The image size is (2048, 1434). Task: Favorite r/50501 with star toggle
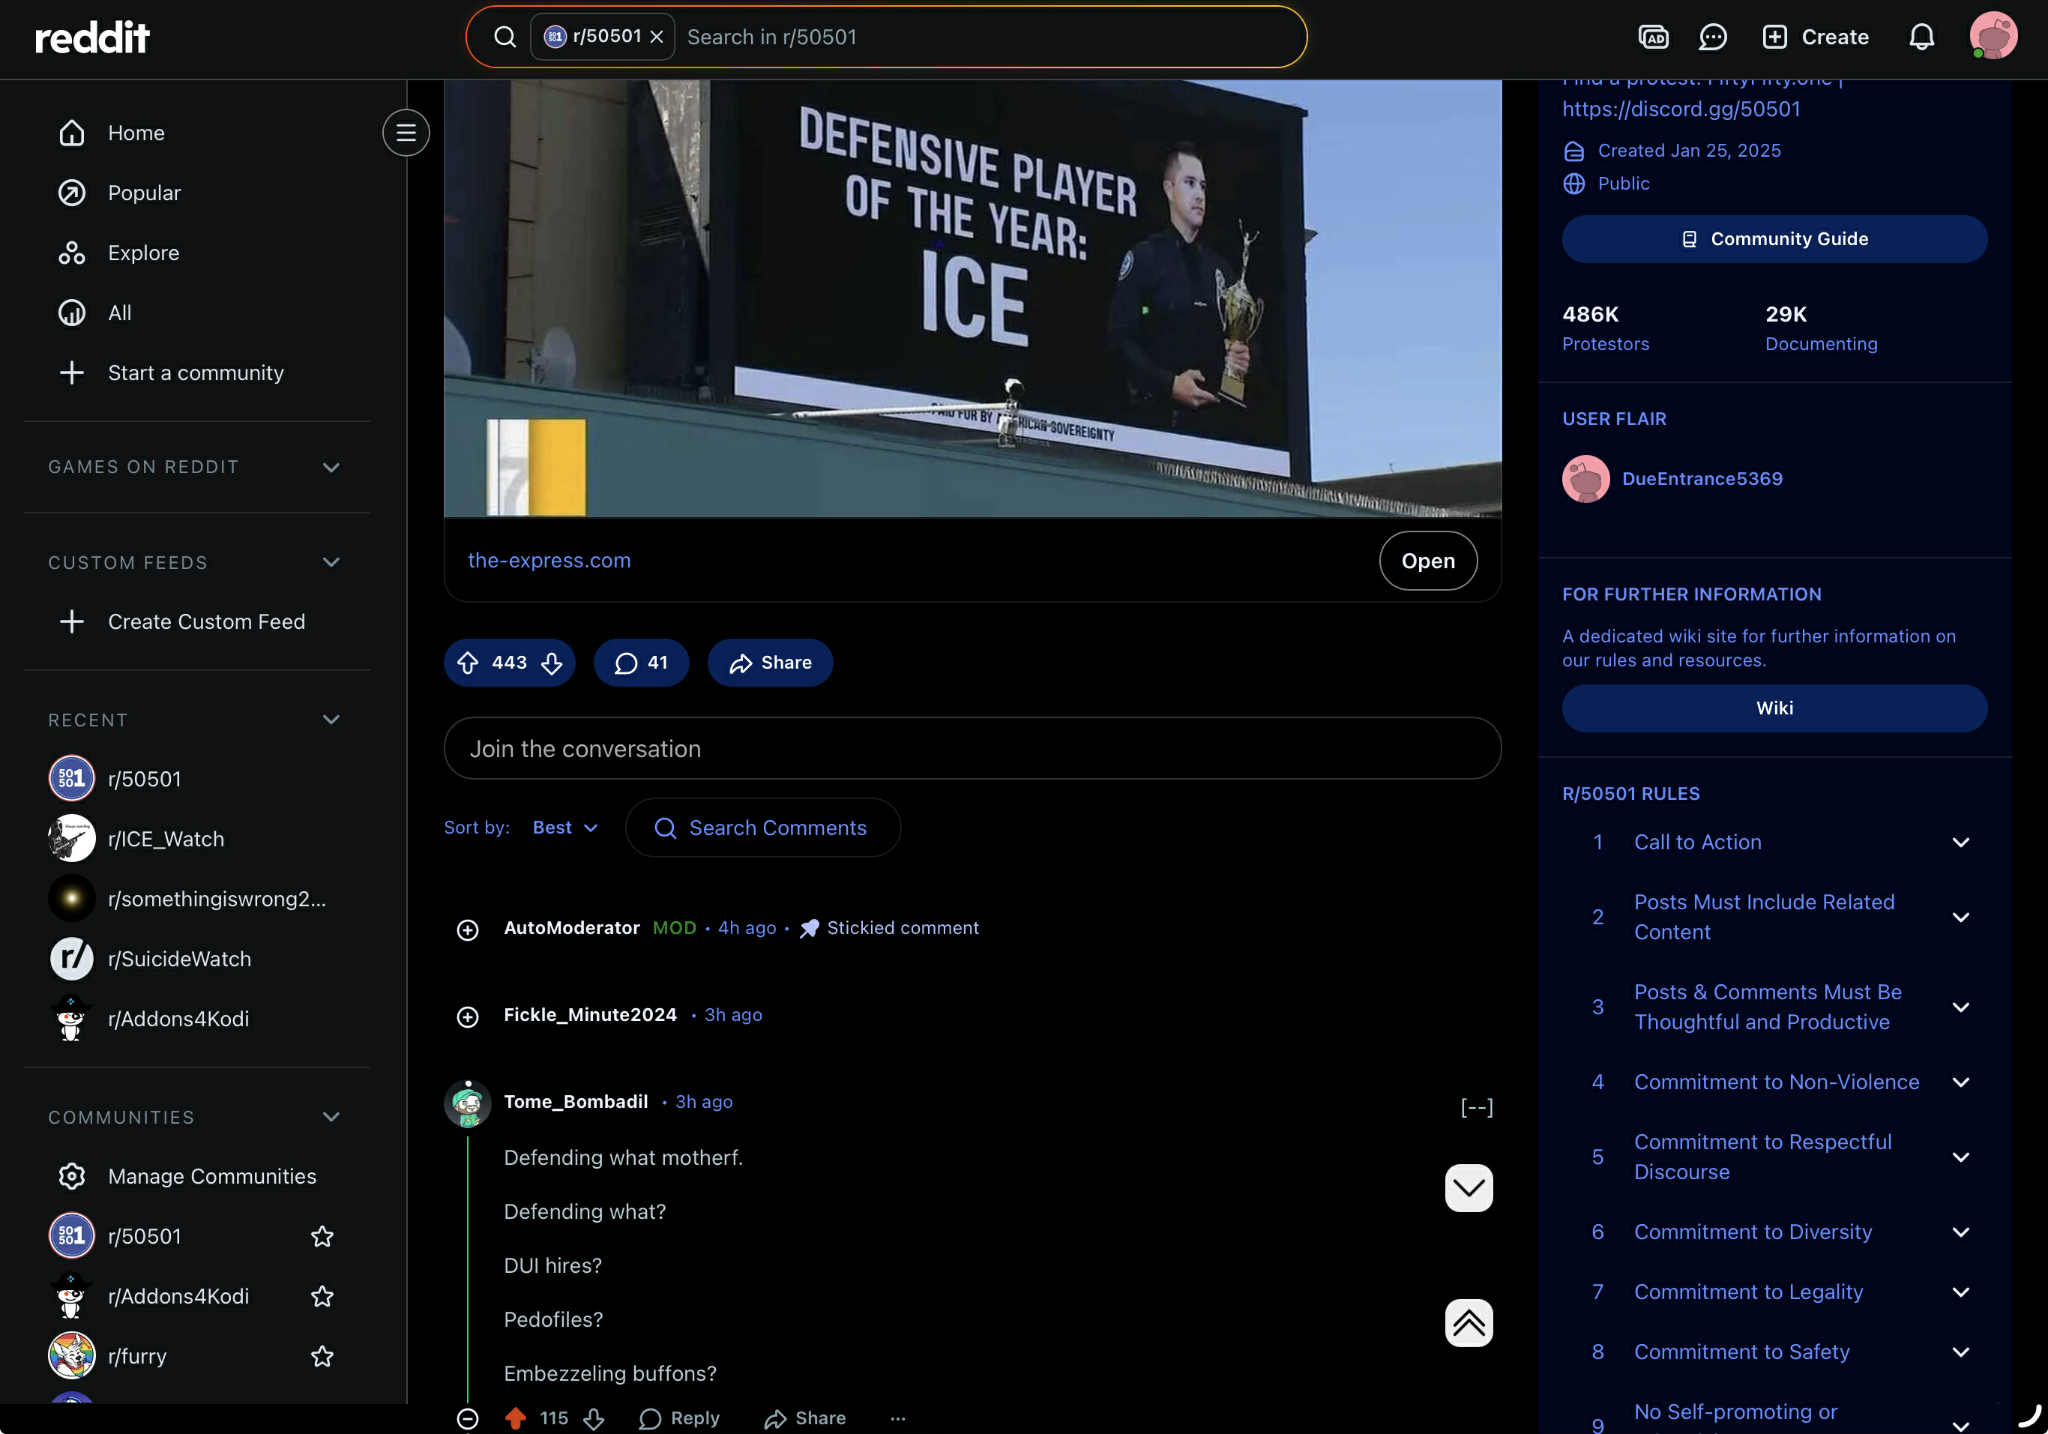pos(322,1236)
